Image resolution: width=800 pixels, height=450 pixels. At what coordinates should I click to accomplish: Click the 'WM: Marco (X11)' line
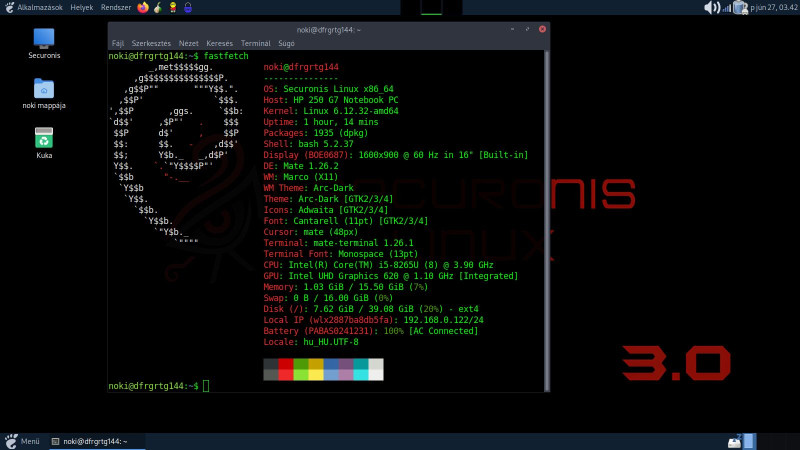pos(301,177)
